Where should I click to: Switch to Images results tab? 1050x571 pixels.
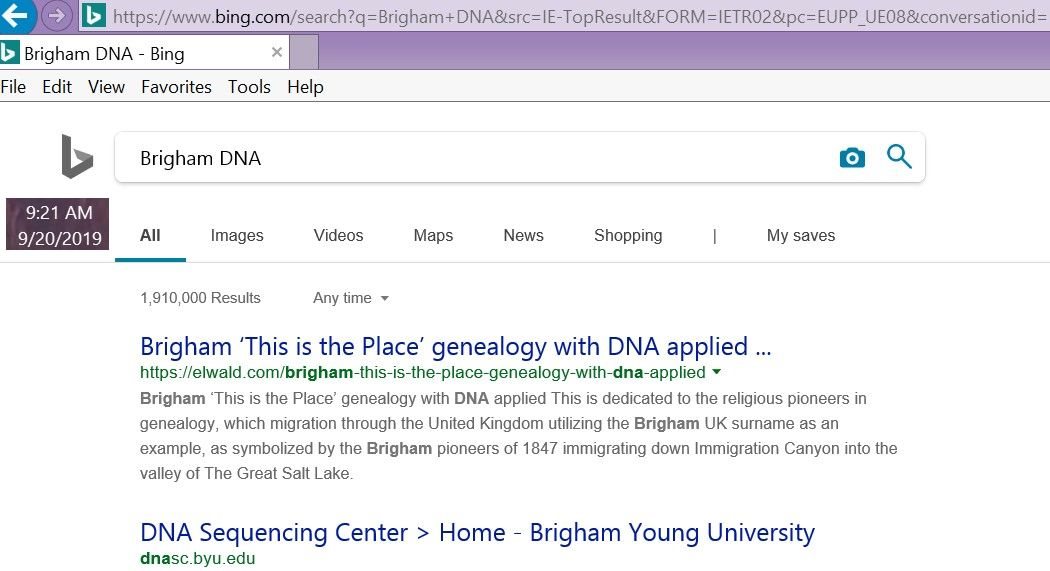pos(237,236)
